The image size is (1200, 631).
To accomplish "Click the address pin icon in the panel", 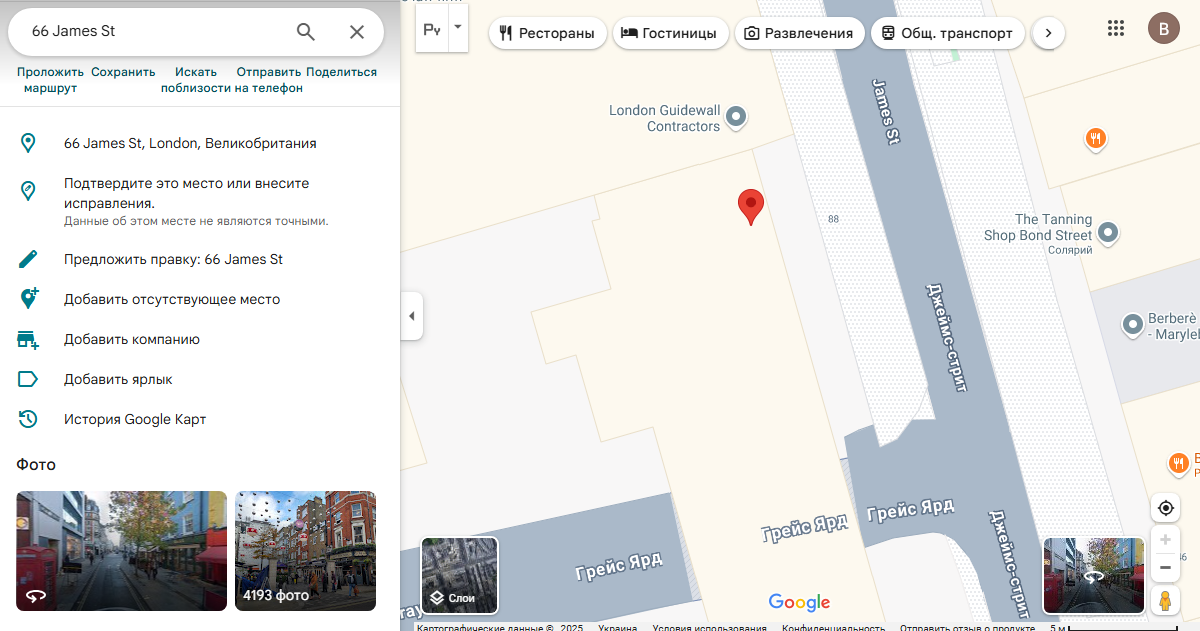I will (28, 143).
